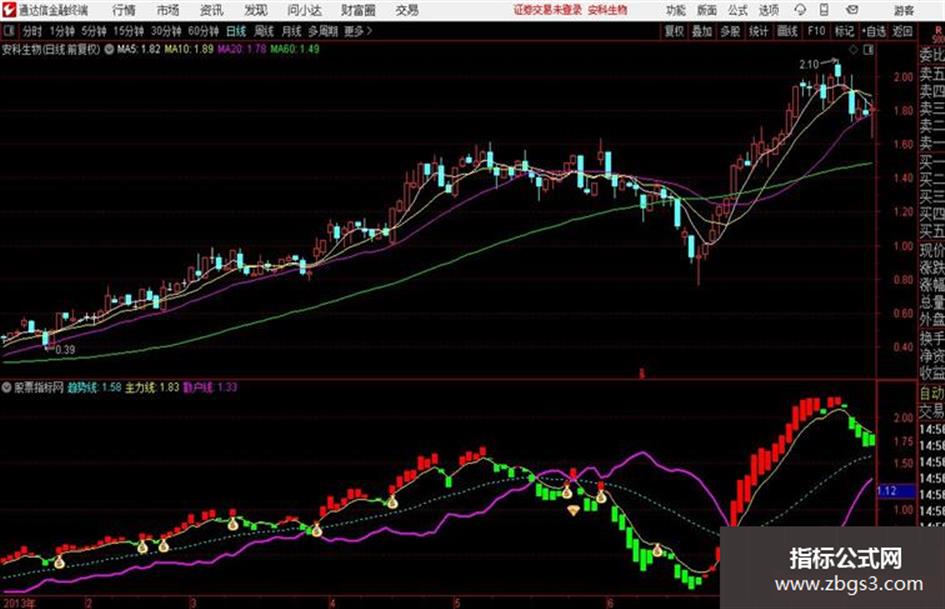The image size is (945, 609).
Task: Click the 复权 button
Action: point(674,31)
